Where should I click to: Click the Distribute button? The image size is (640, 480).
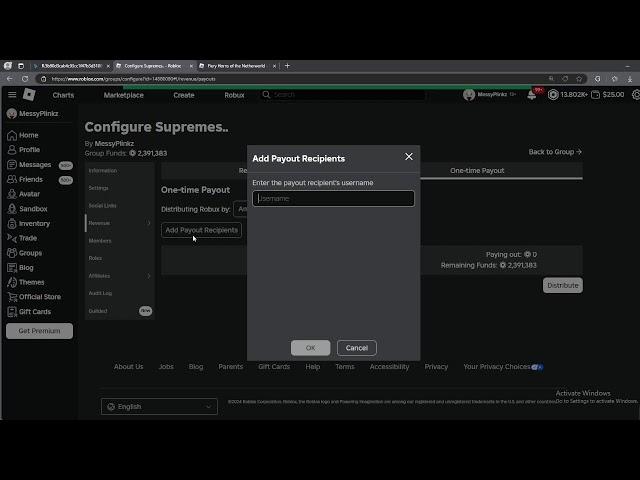563,285
